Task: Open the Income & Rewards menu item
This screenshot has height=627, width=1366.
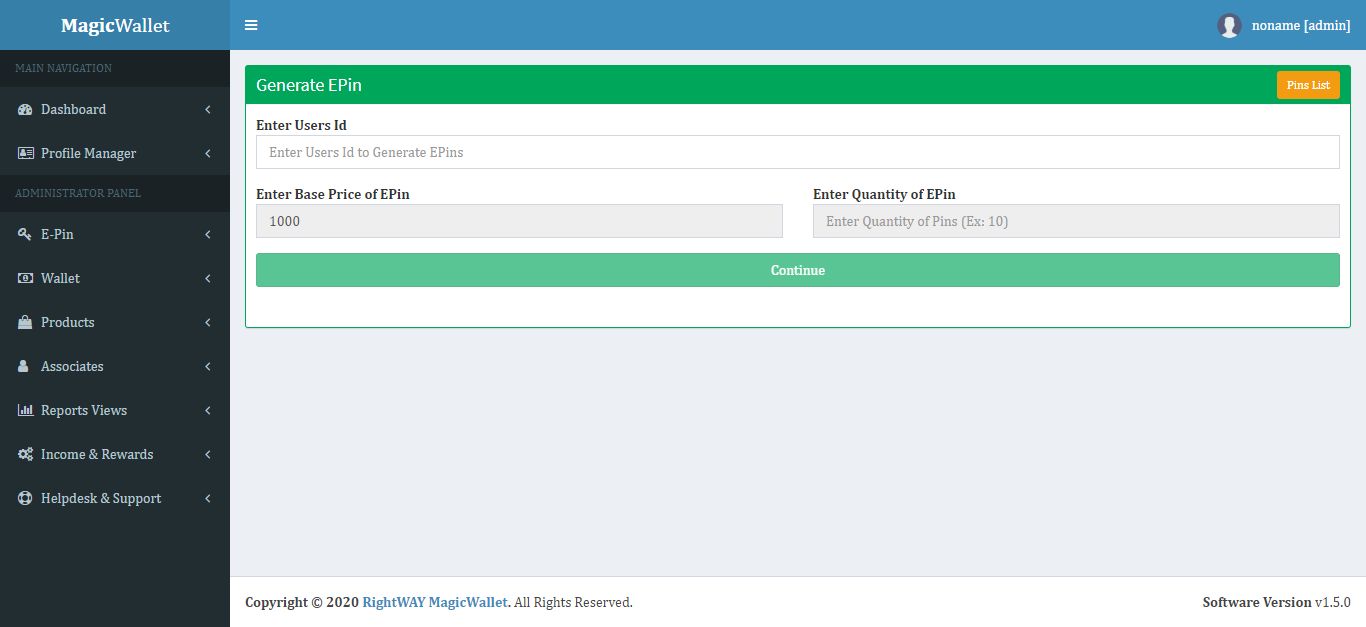Action: [x=115, y=454]
